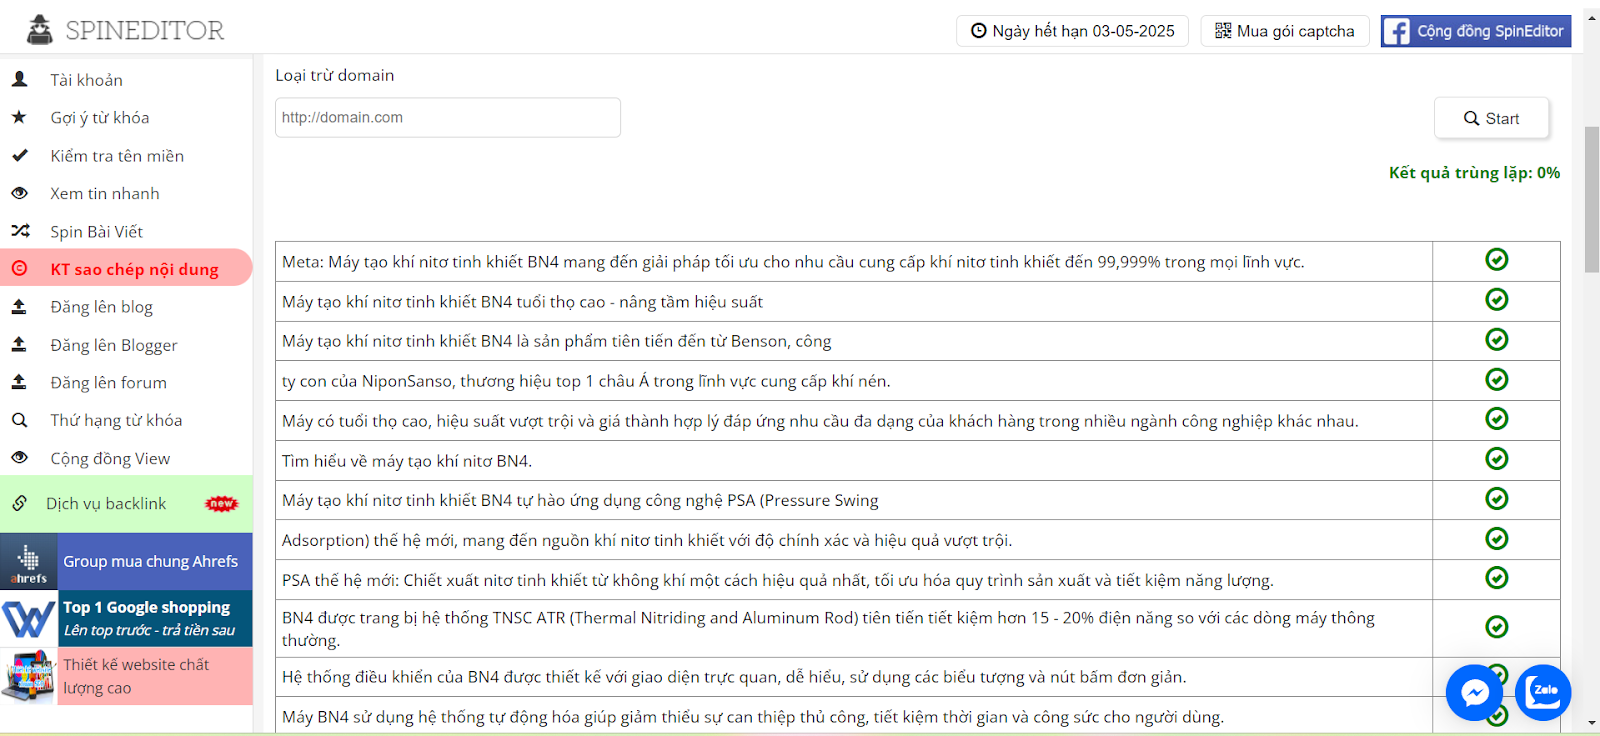This screenshot has height=736, width=1600.
Task: Open Đăng lên Blogger menu item
Action: 114,345
